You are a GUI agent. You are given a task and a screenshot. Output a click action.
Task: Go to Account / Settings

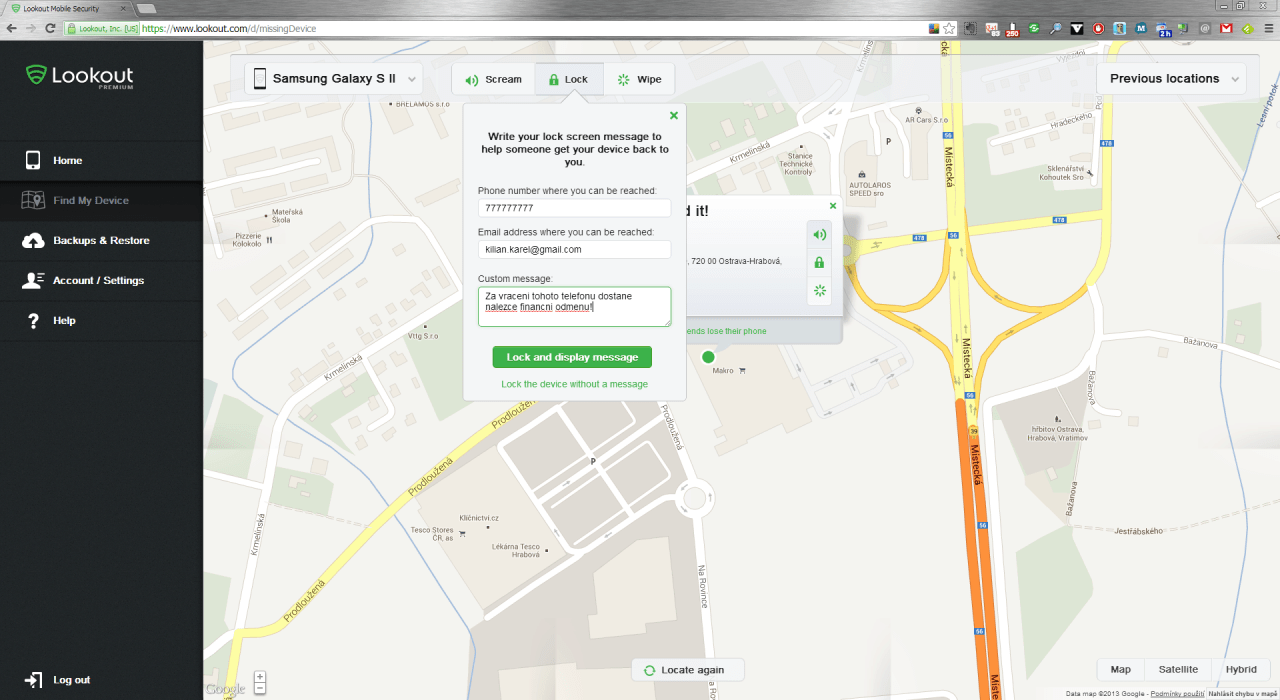tap(101, 280)
